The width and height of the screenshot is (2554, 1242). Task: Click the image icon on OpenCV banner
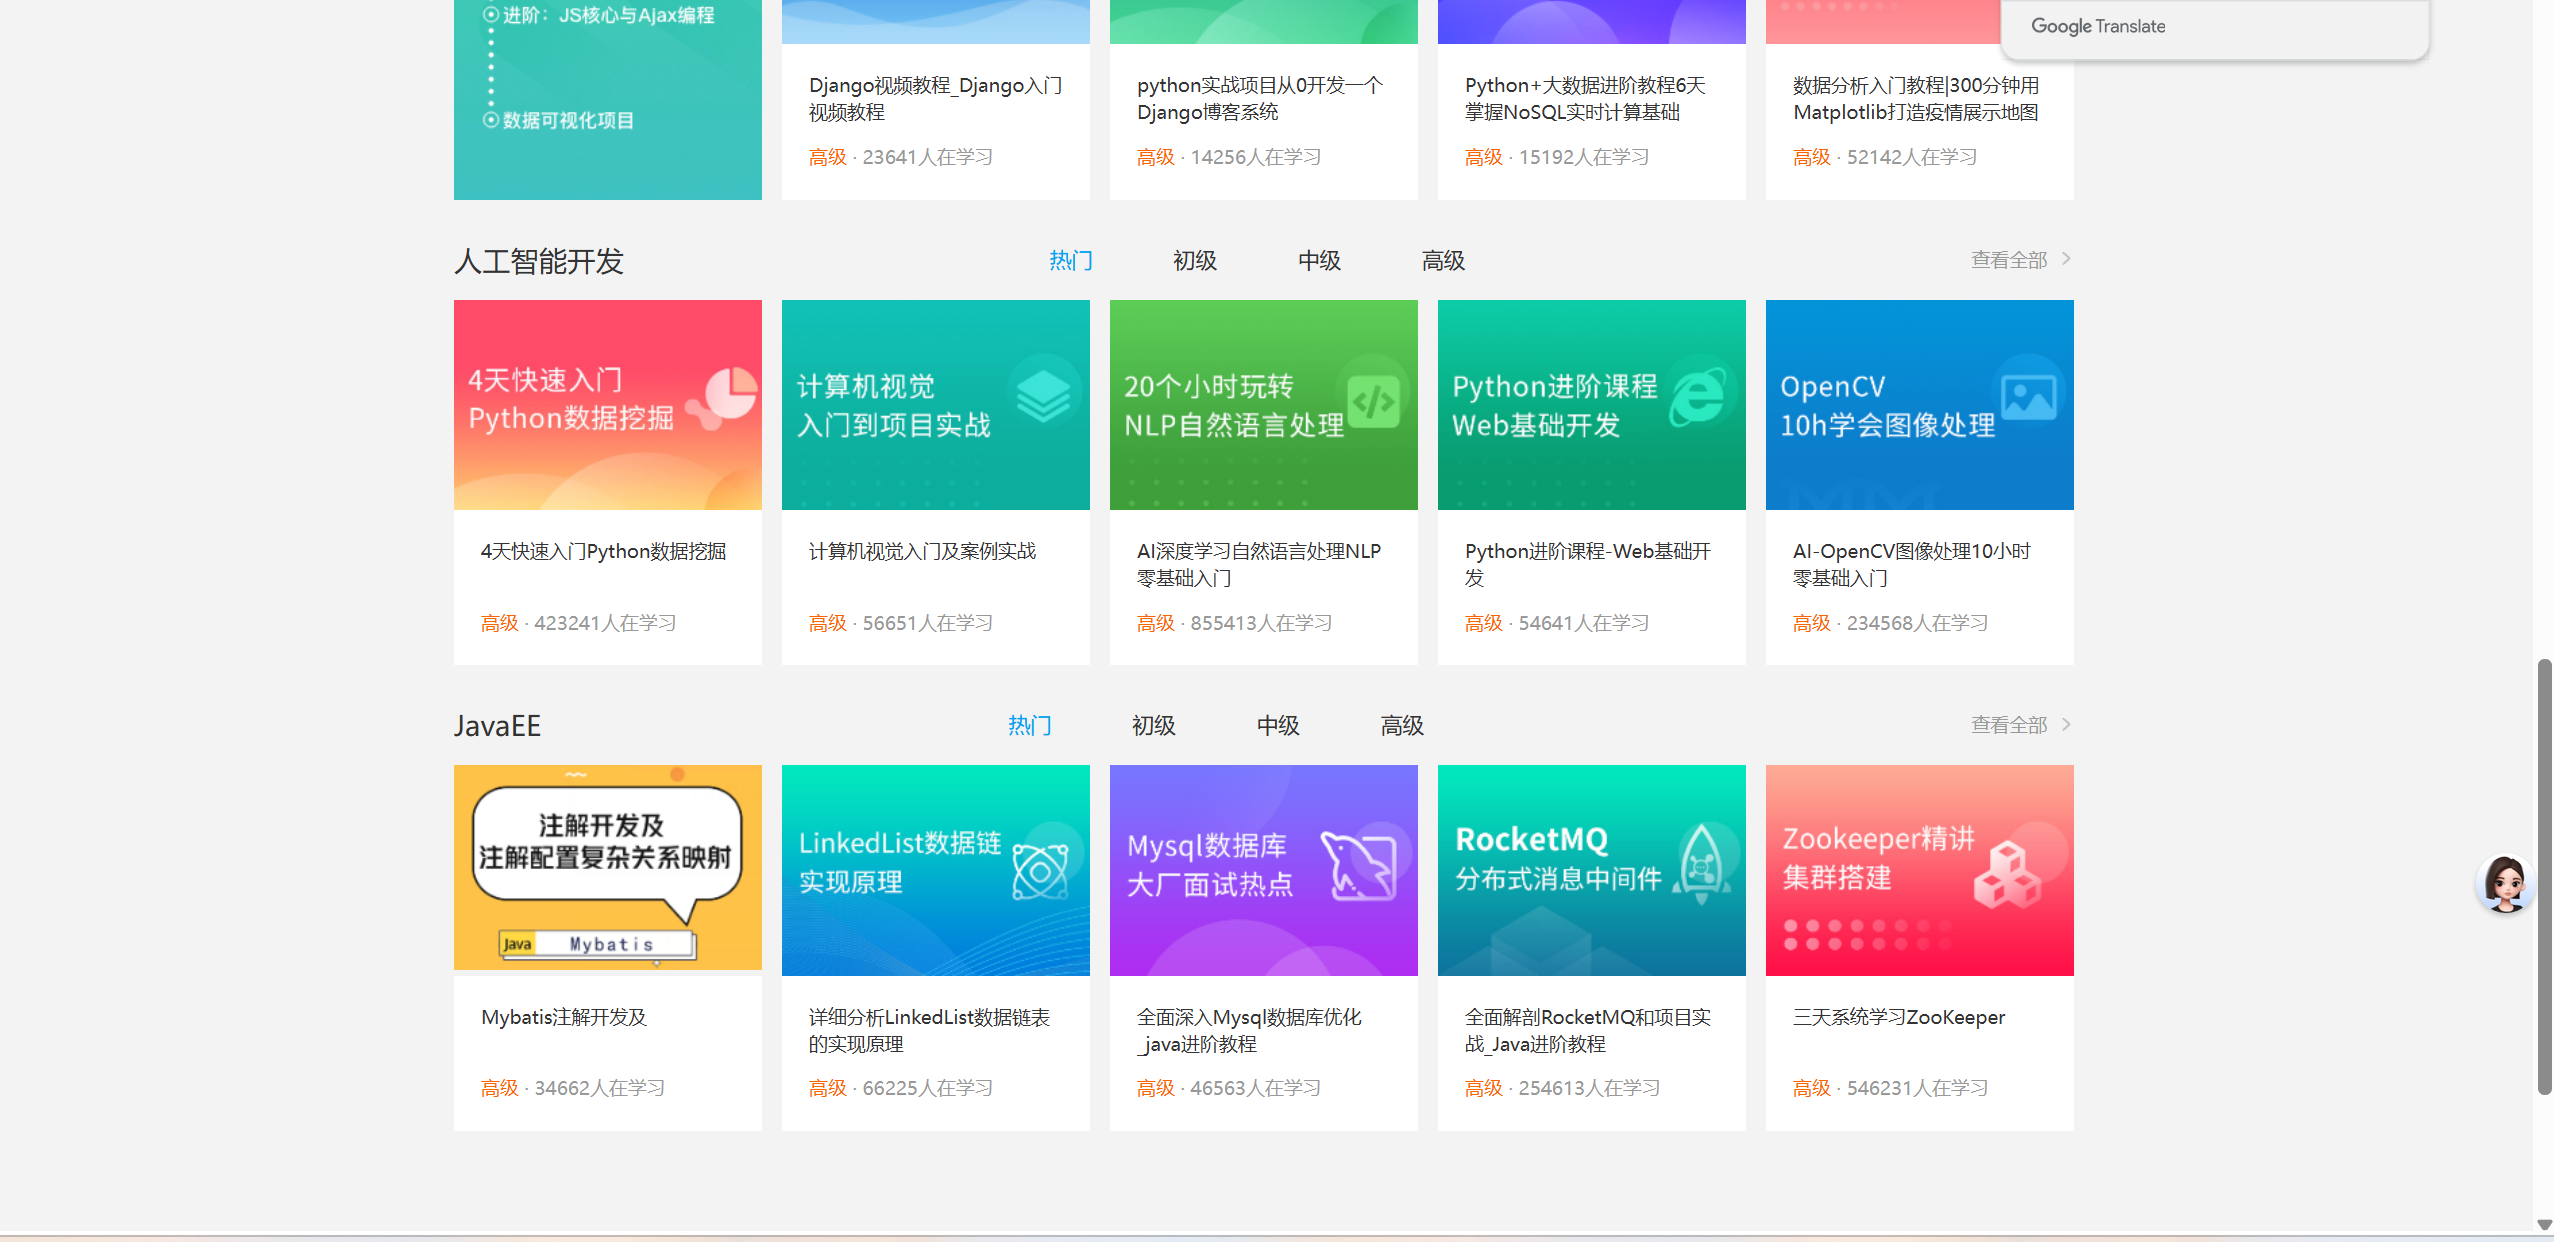pos(2029,398)
